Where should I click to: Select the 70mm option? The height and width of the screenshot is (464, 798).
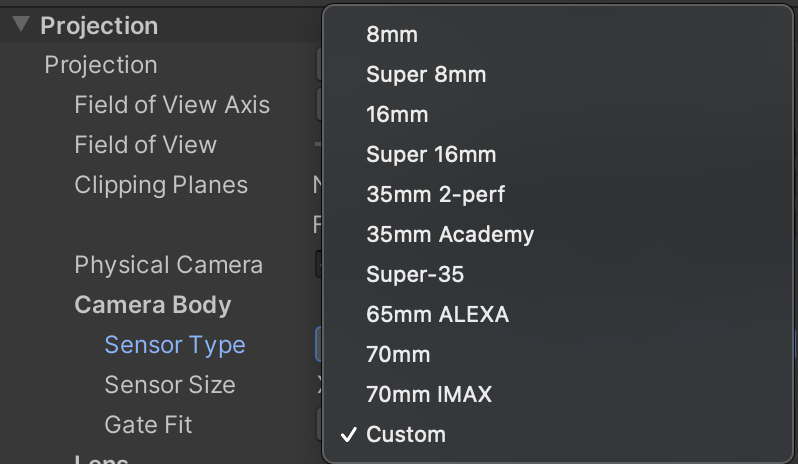398,355
